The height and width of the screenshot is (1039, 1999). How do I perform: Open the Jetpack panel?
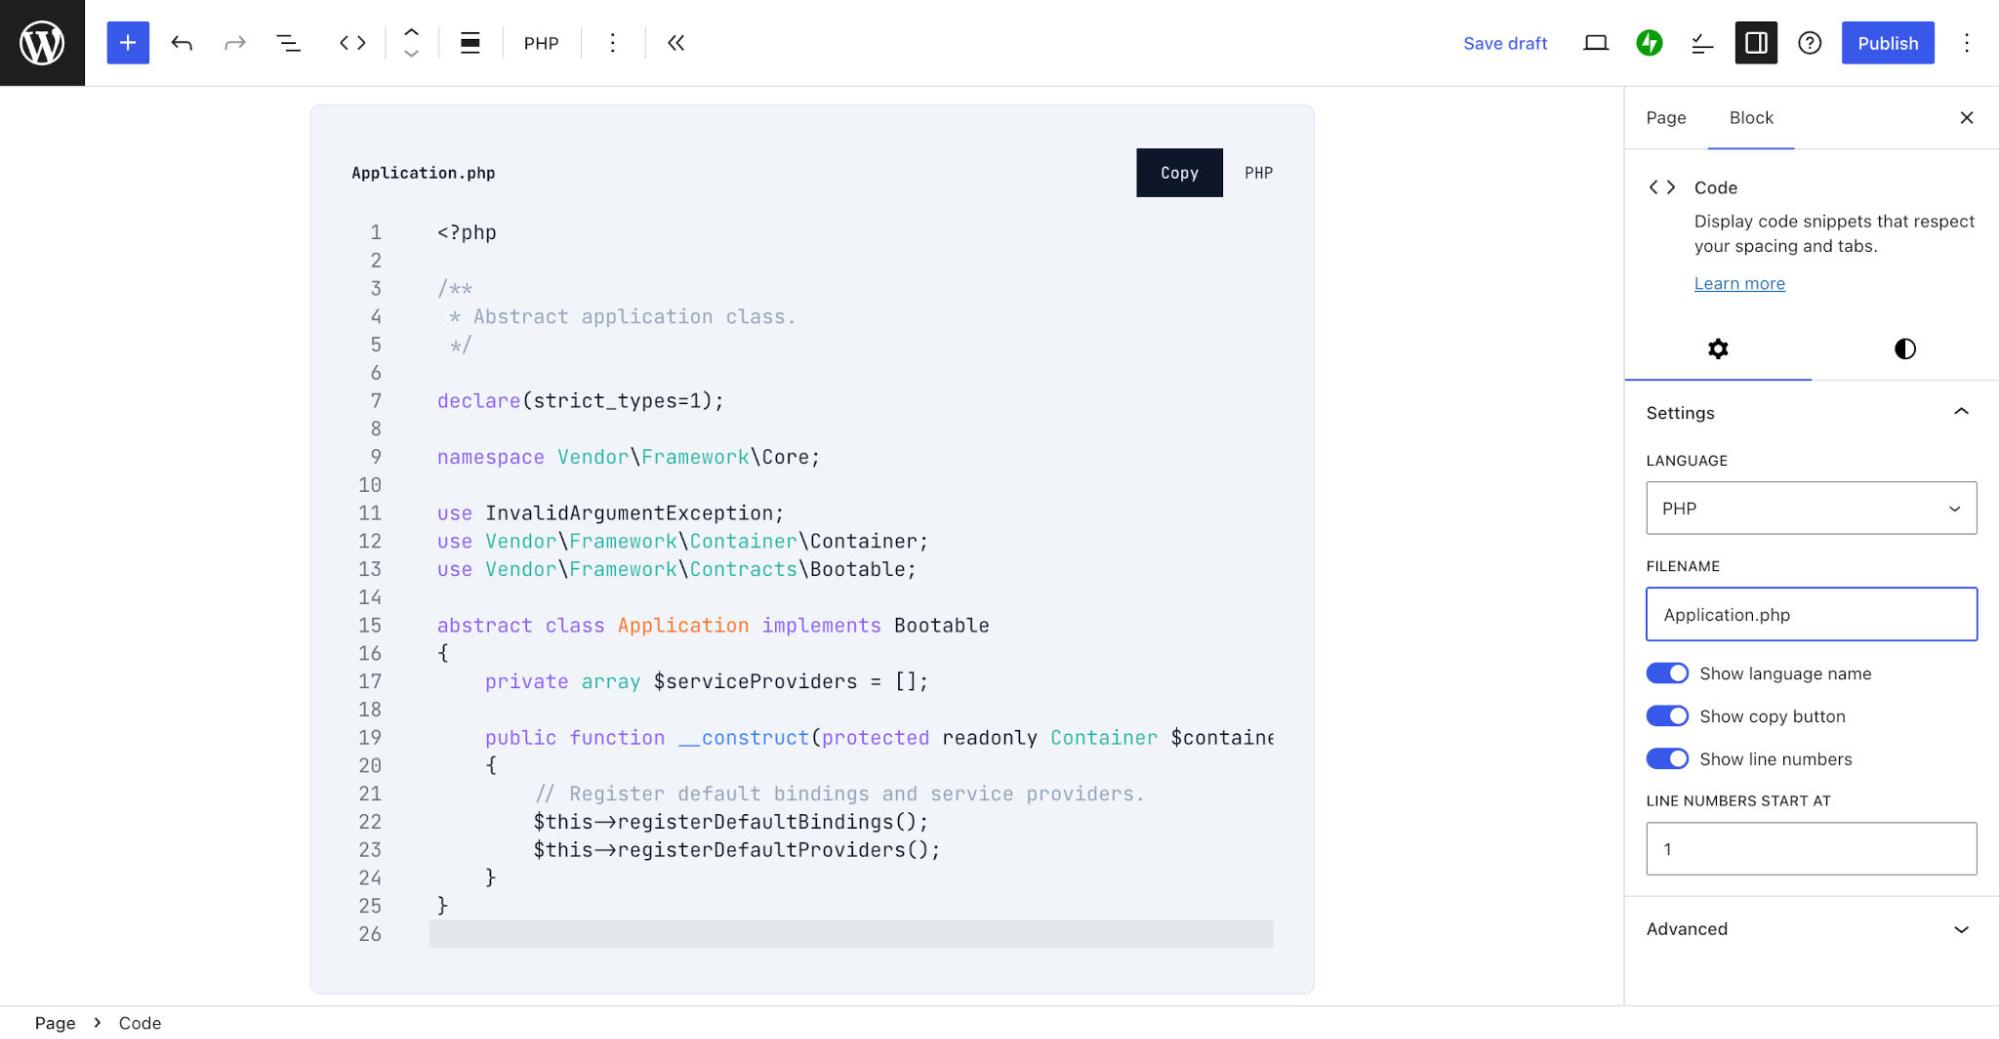(x=1650, y=43)
